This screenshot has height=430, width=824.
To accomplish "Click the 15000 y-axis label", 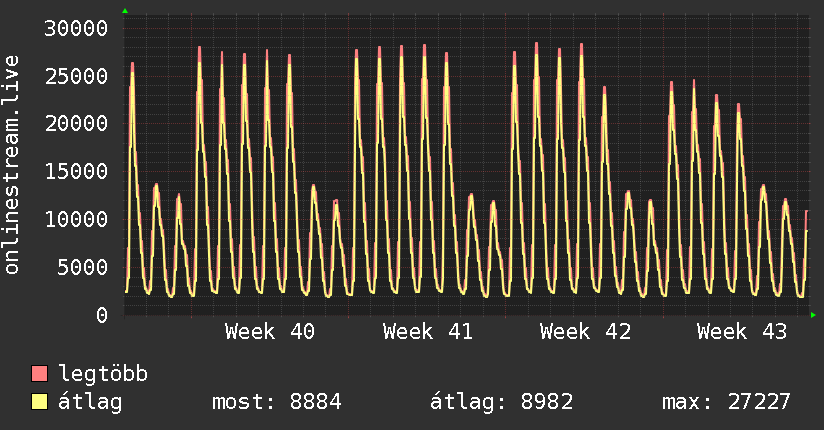I will tap(76, 171).
